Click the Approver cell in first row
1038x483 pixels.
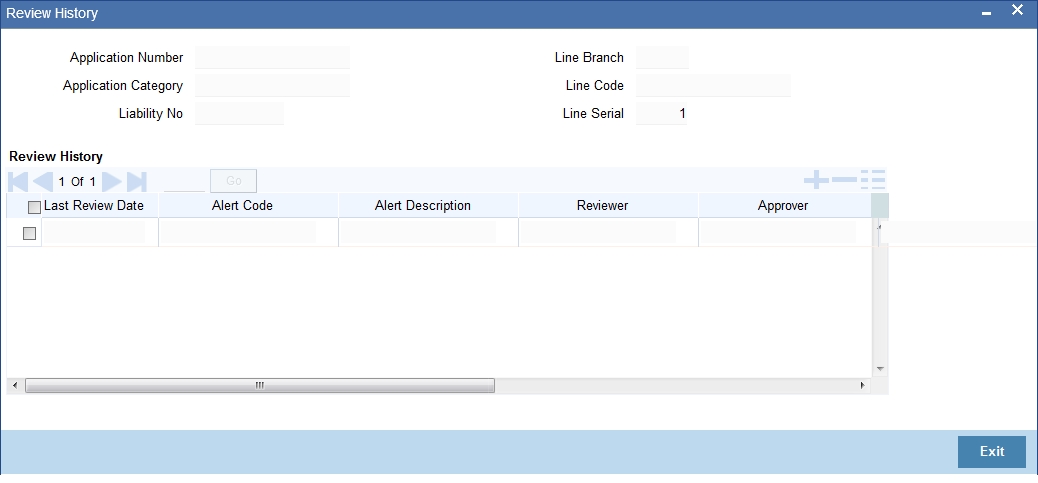778,232
